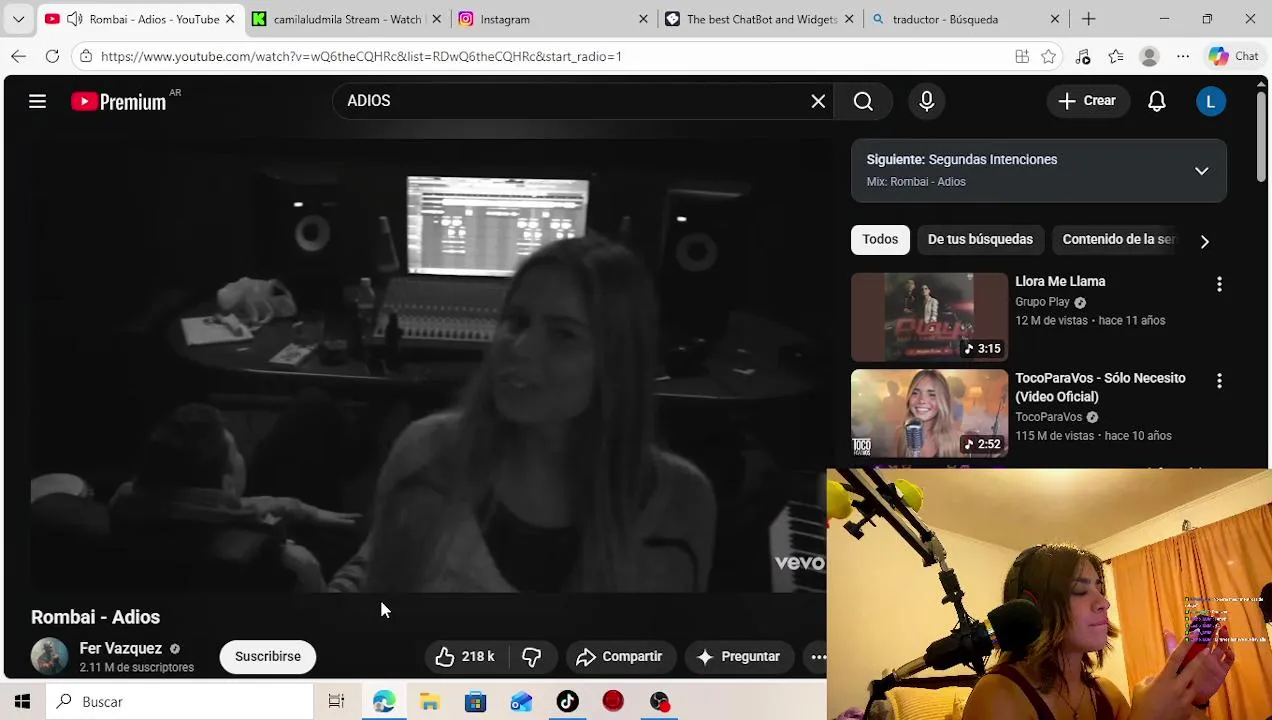
Task: Open Microsoft Store on the taskbar
Action: [476, 702]
